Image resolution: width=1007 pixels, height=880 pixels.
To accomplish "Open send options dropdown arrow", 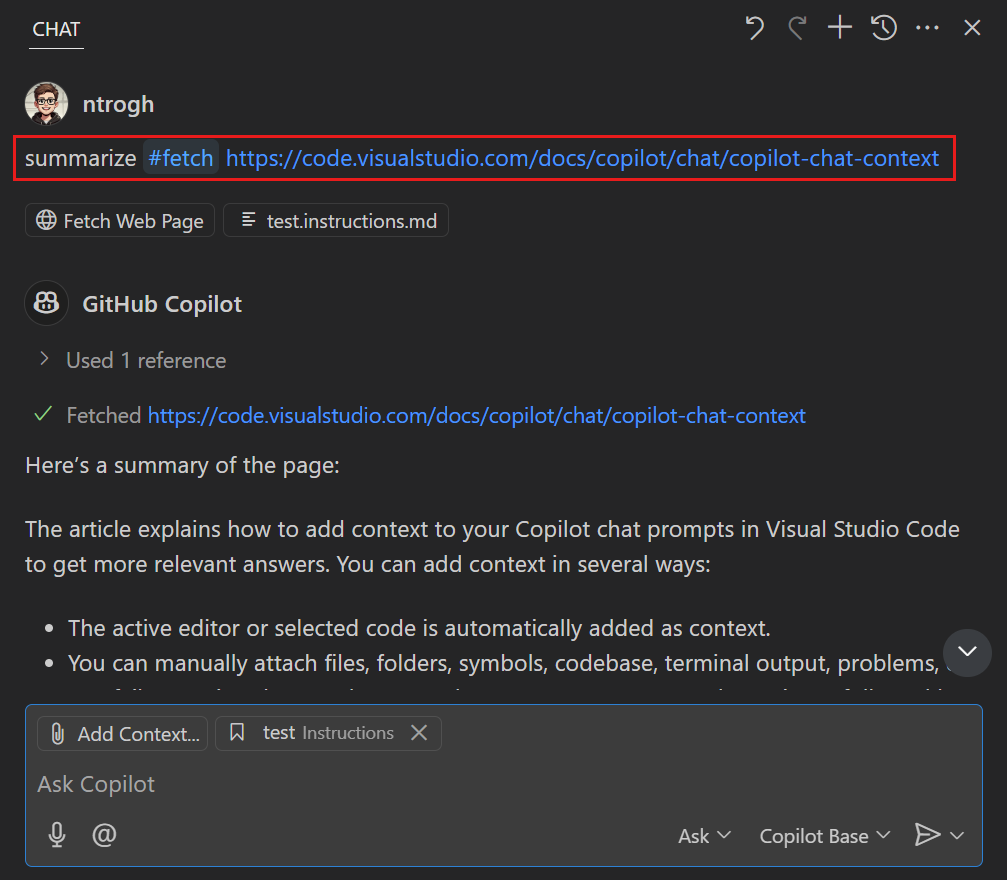I will [x=958, y=835].
